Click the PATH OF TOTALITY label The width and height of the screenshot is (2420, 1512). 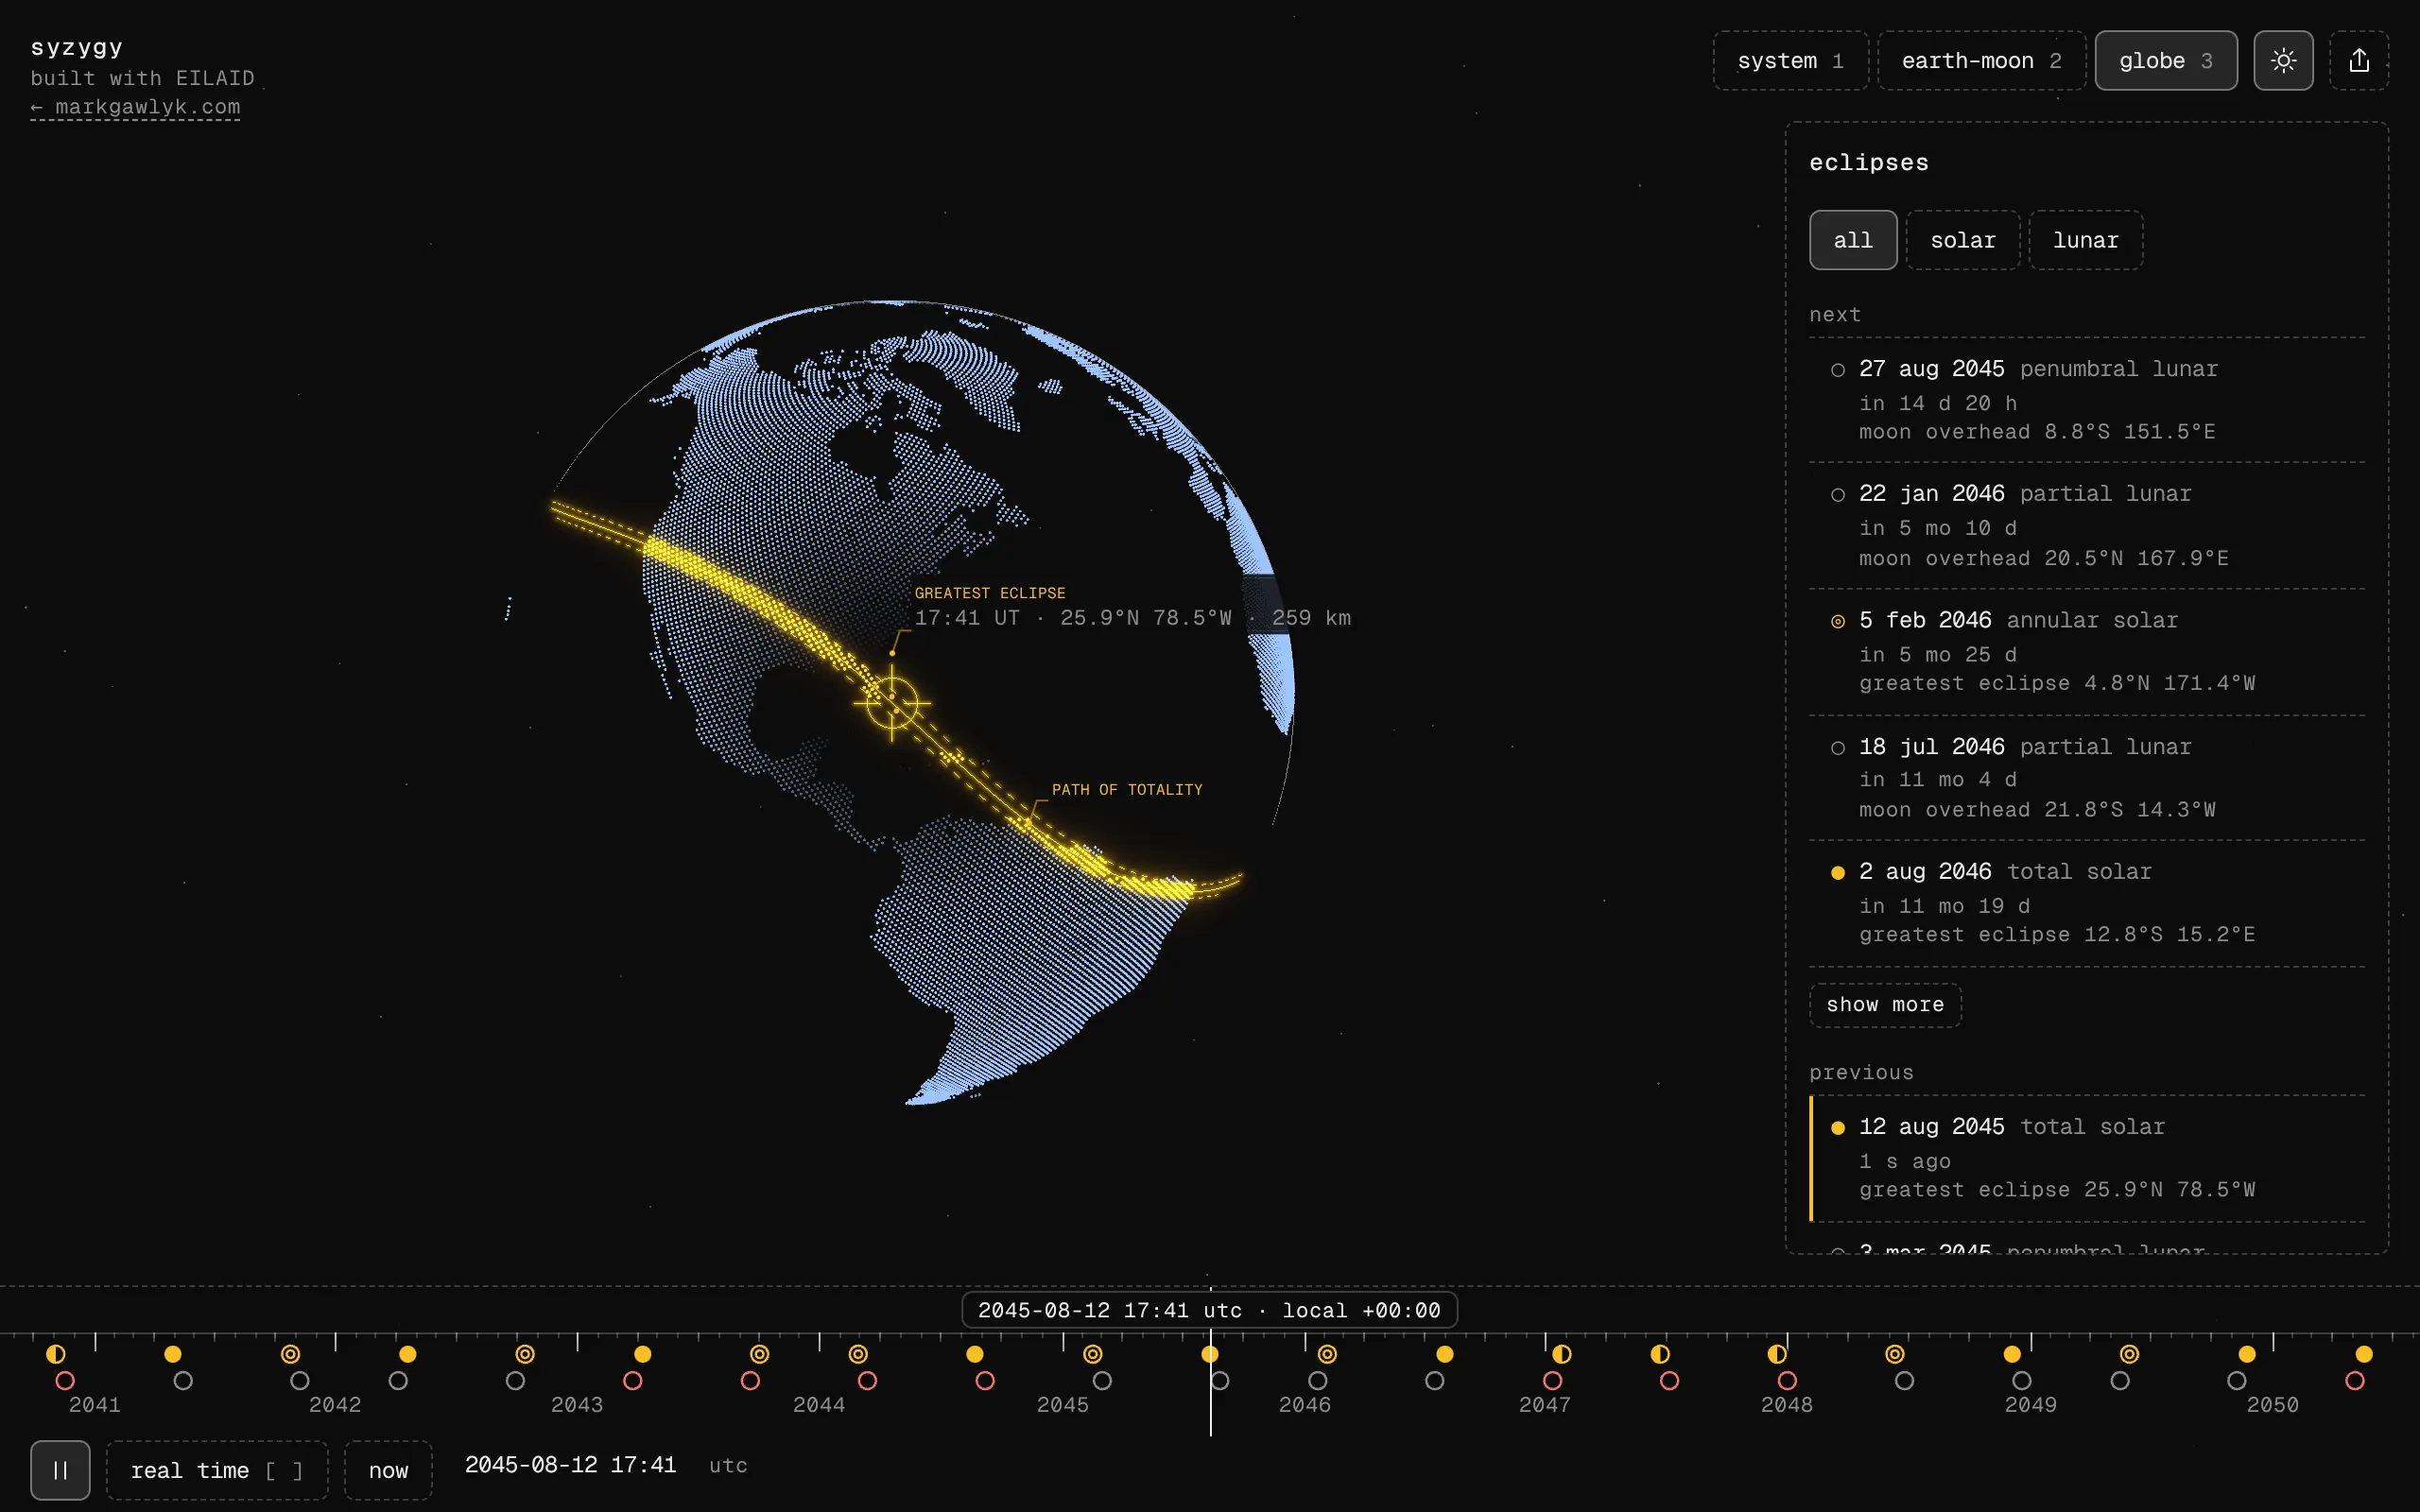coord(1127,790)
